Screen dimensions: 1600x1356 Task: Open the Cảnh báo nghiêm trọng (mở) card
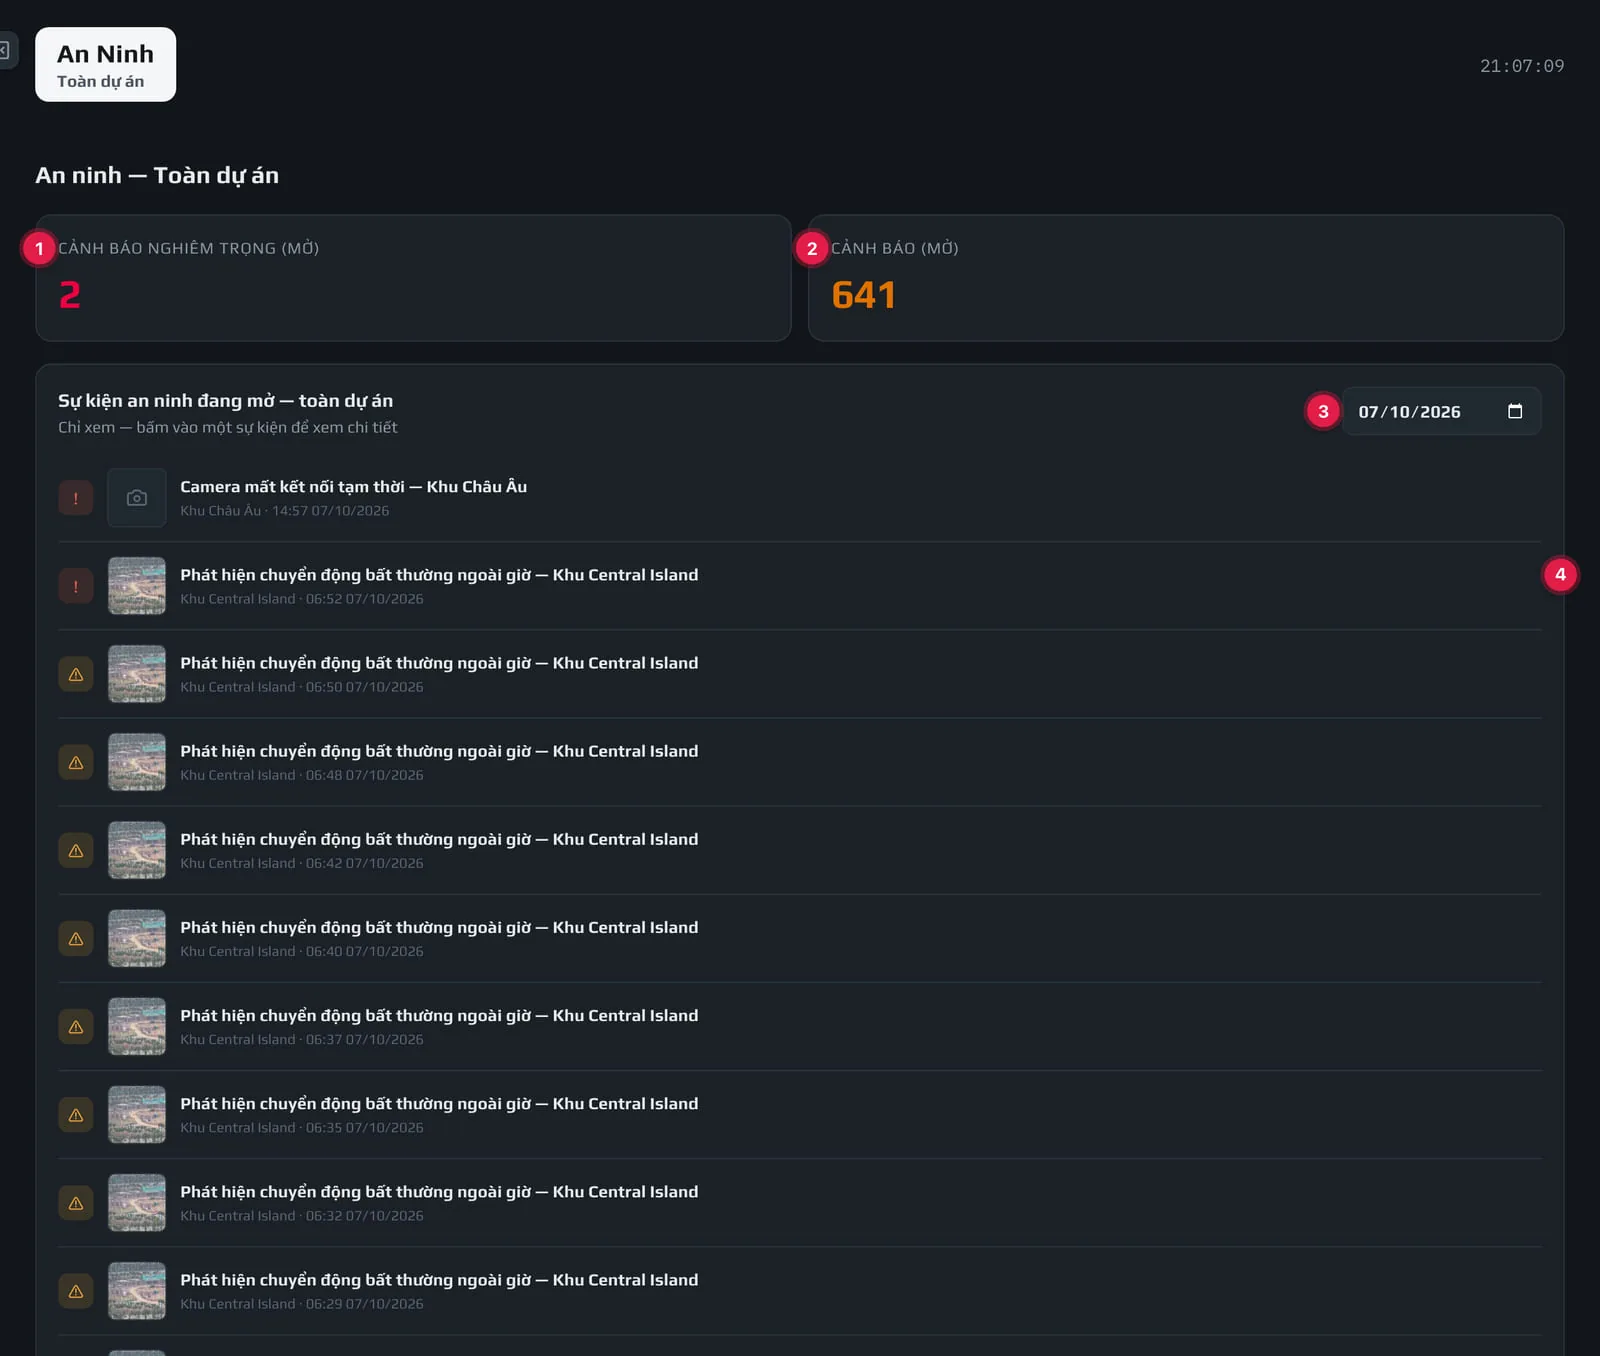pos(413,278)
